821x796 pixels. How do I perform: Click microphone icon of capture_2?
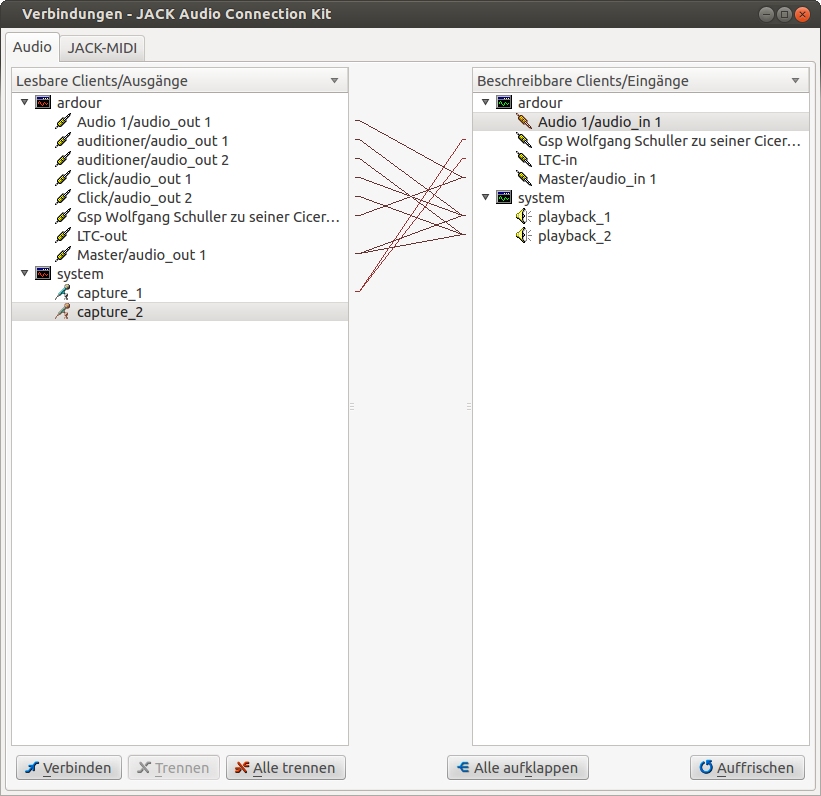point(63,312)
